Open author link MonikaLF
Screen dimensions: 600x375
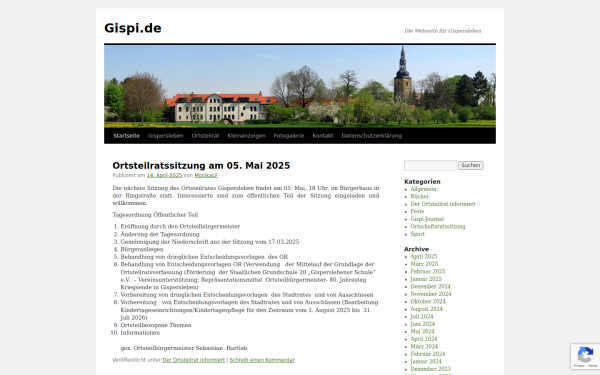tap(206, 175)
